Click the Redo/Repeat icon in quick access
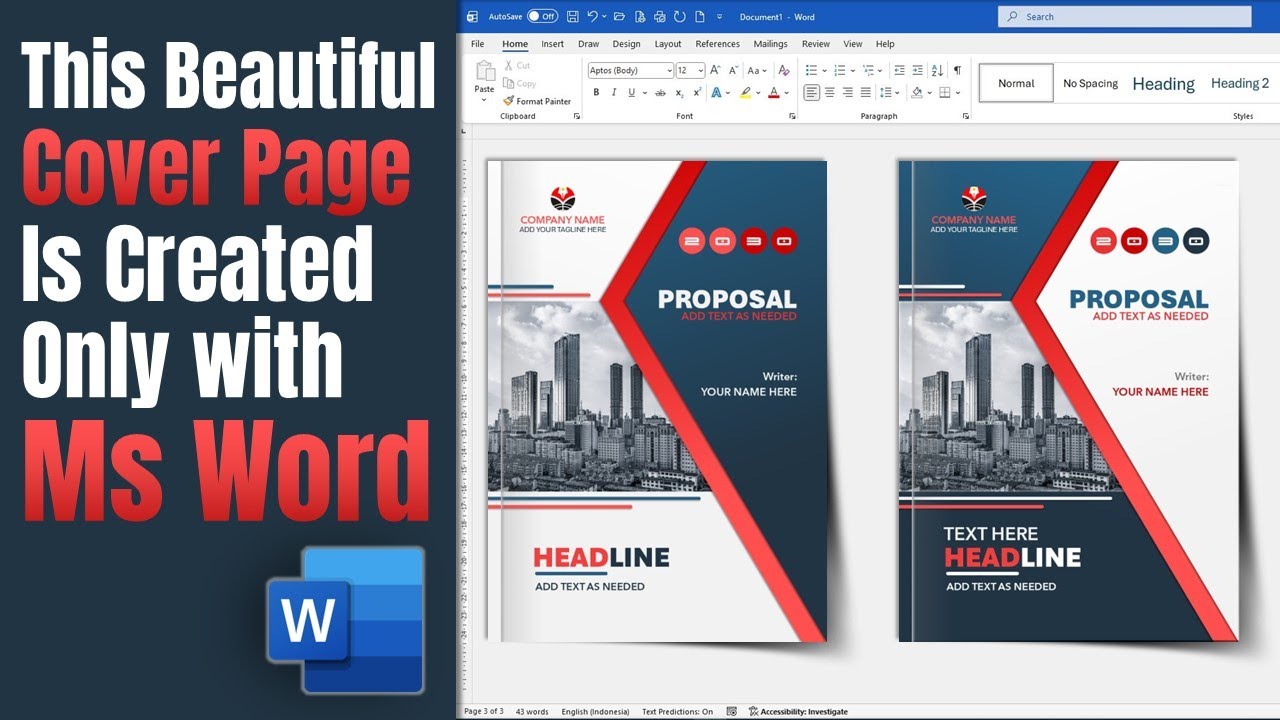The height and width of the screenshot is (720, 1280). [680, 16]
